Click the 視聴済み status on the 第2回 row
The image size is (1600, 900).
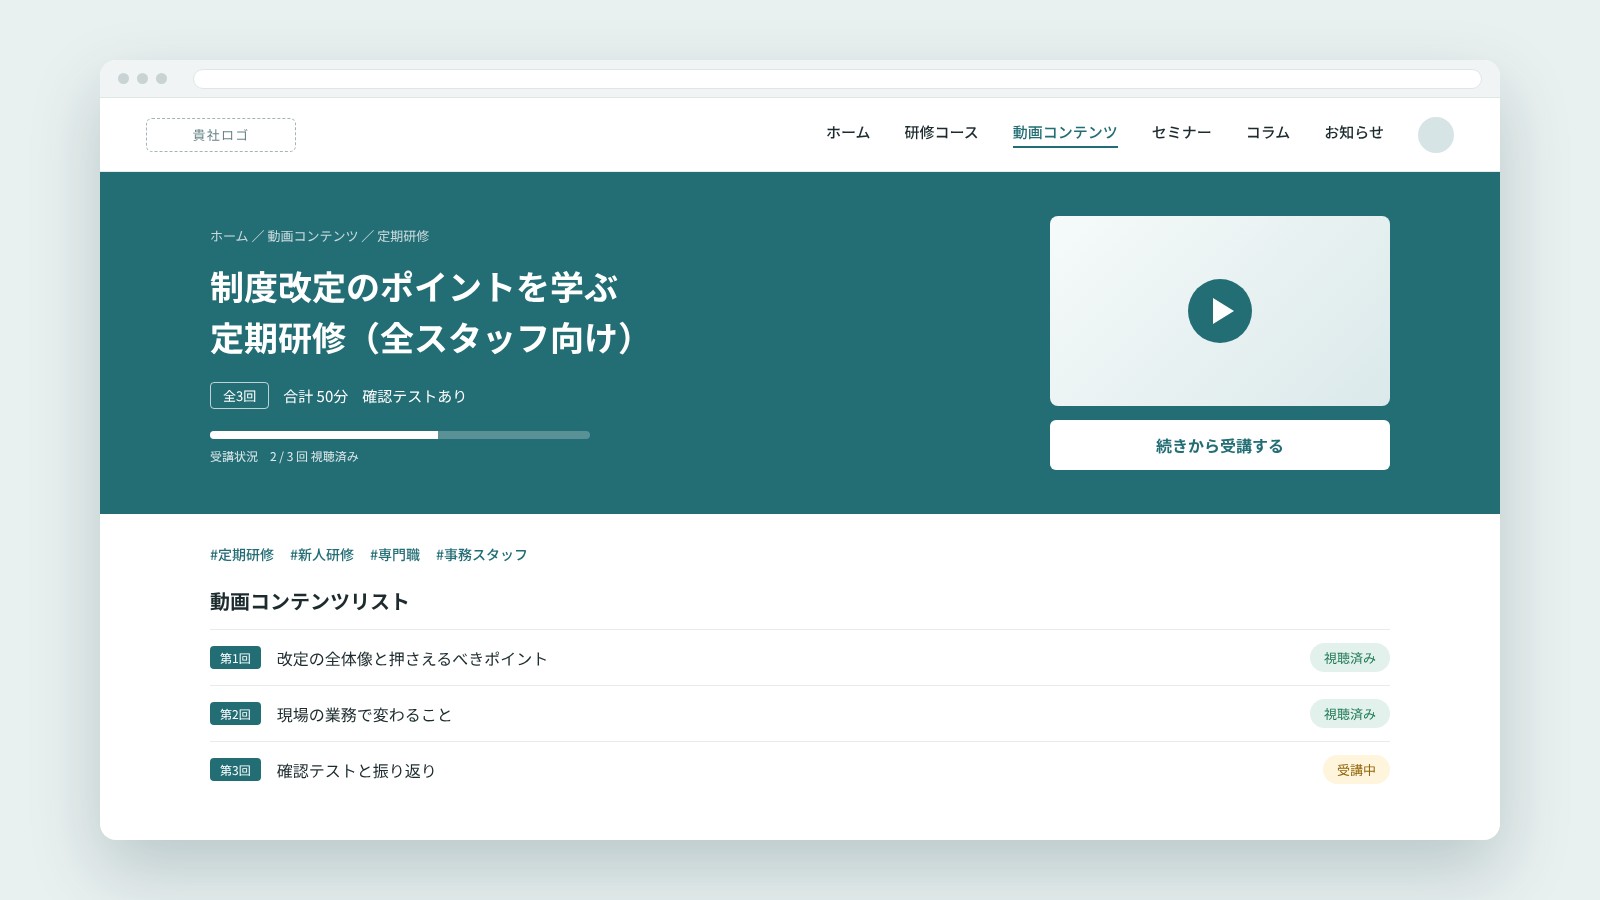pos(1350,714)
